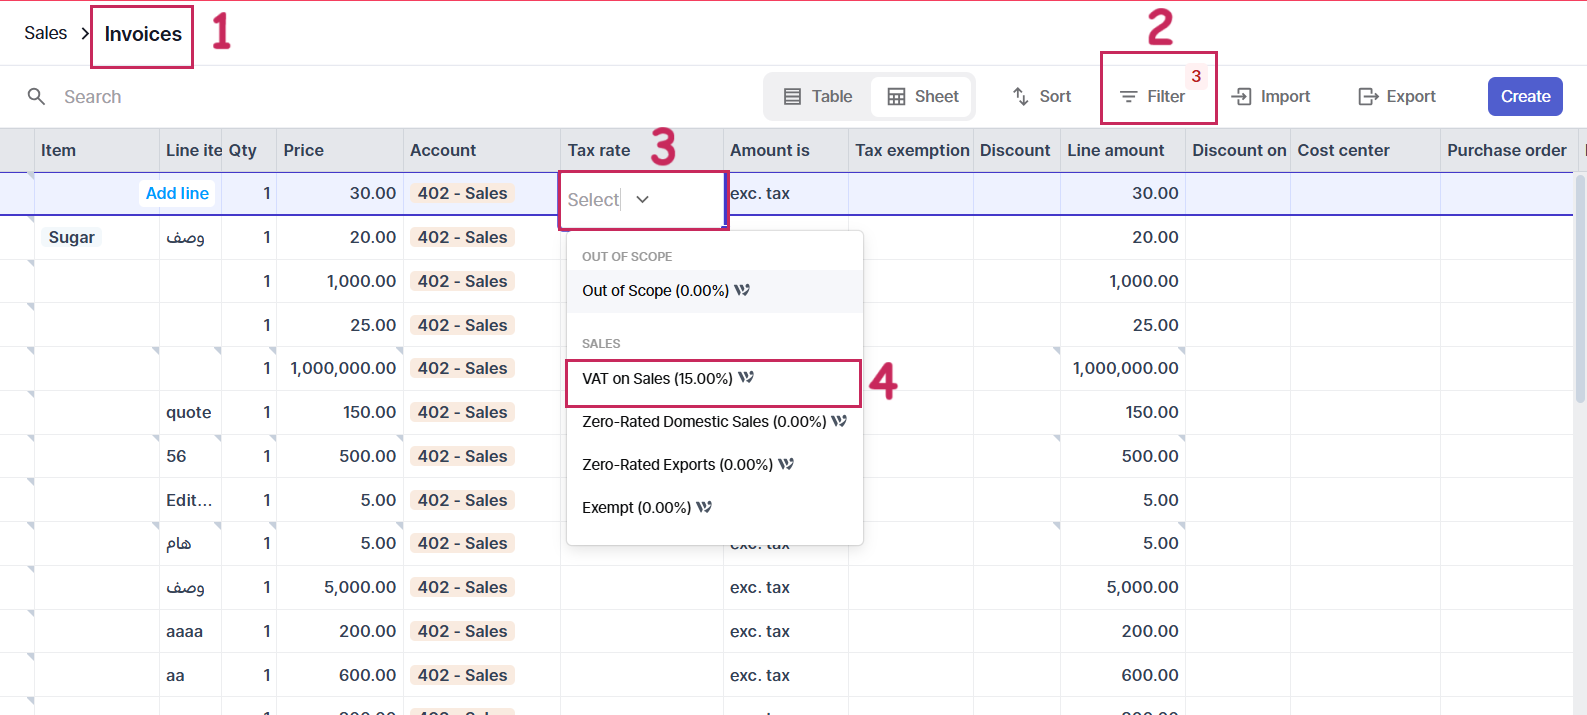The width and height of the screenshot is (1587, 715).
Task: Click the quote line item cell
Action: click(x=189, y=412)
